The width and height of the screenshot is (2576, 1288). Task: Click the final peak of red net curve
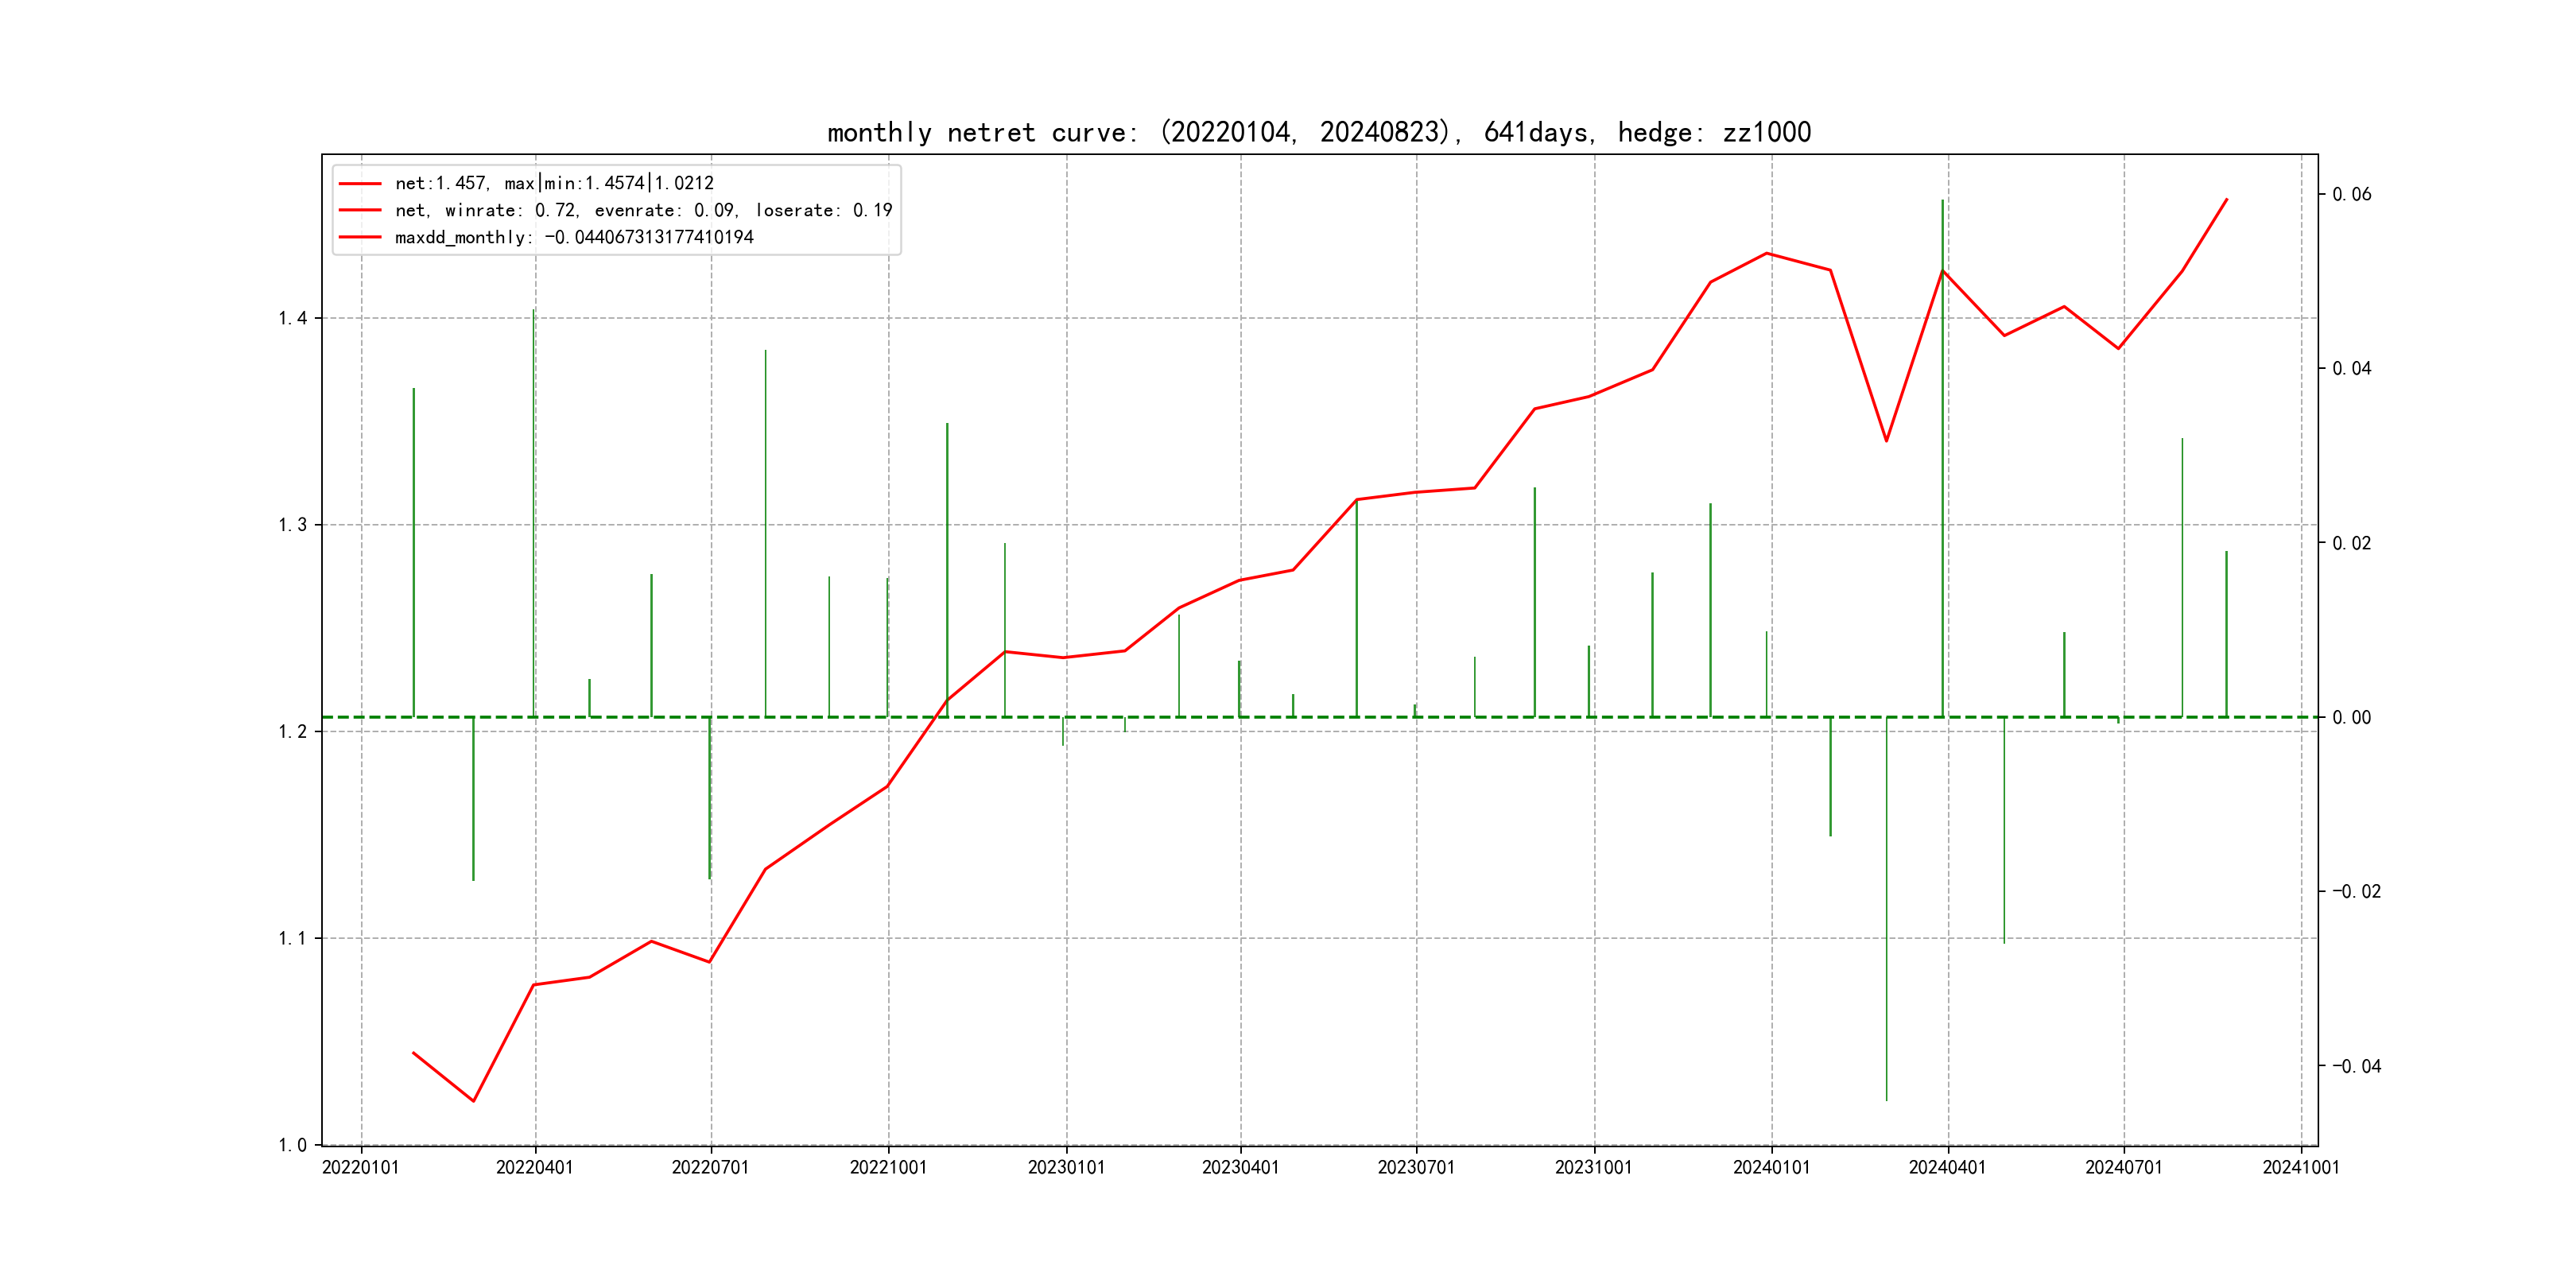2226,200
